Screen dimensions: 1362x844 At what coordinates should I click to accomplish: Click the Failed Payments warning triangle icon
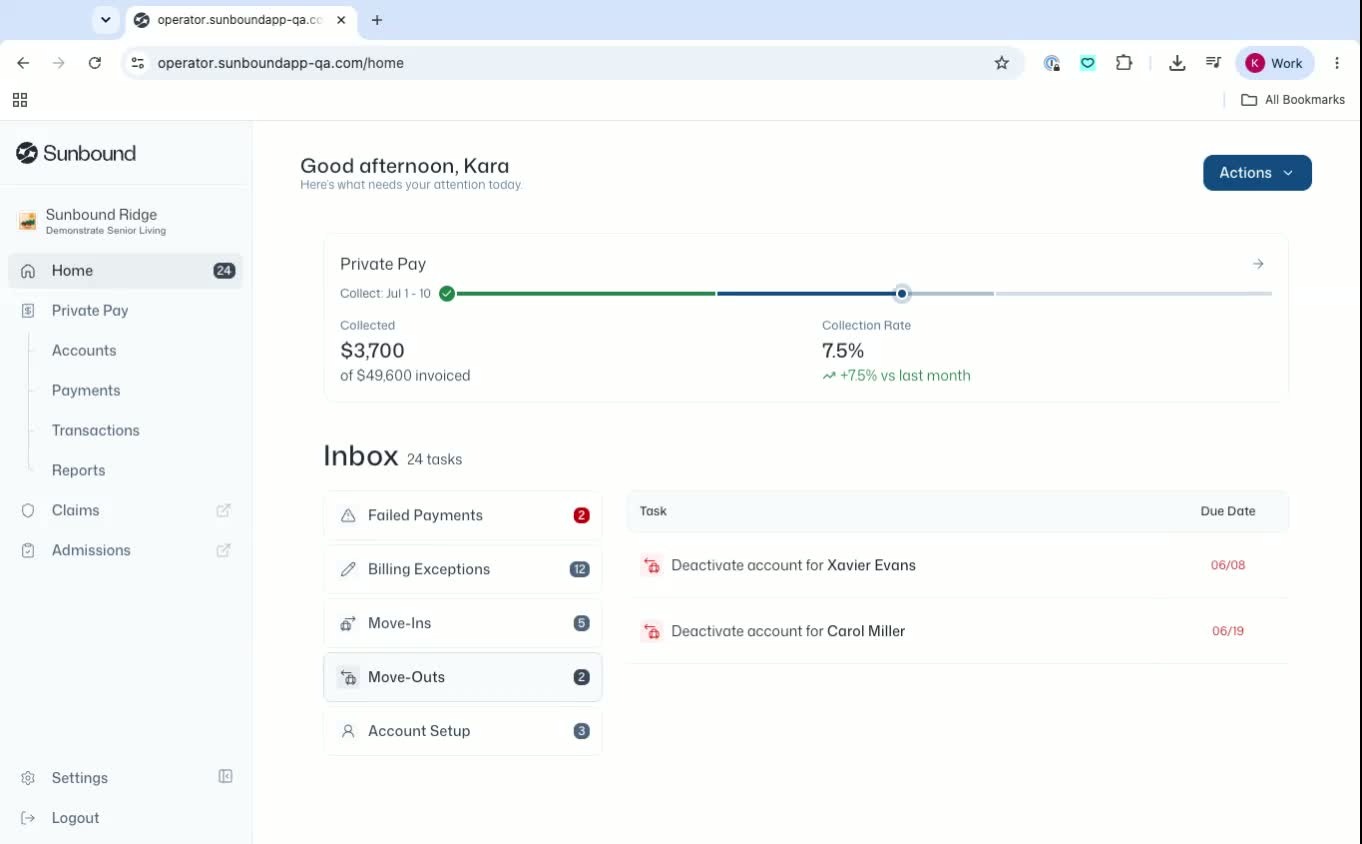(348, 516)
